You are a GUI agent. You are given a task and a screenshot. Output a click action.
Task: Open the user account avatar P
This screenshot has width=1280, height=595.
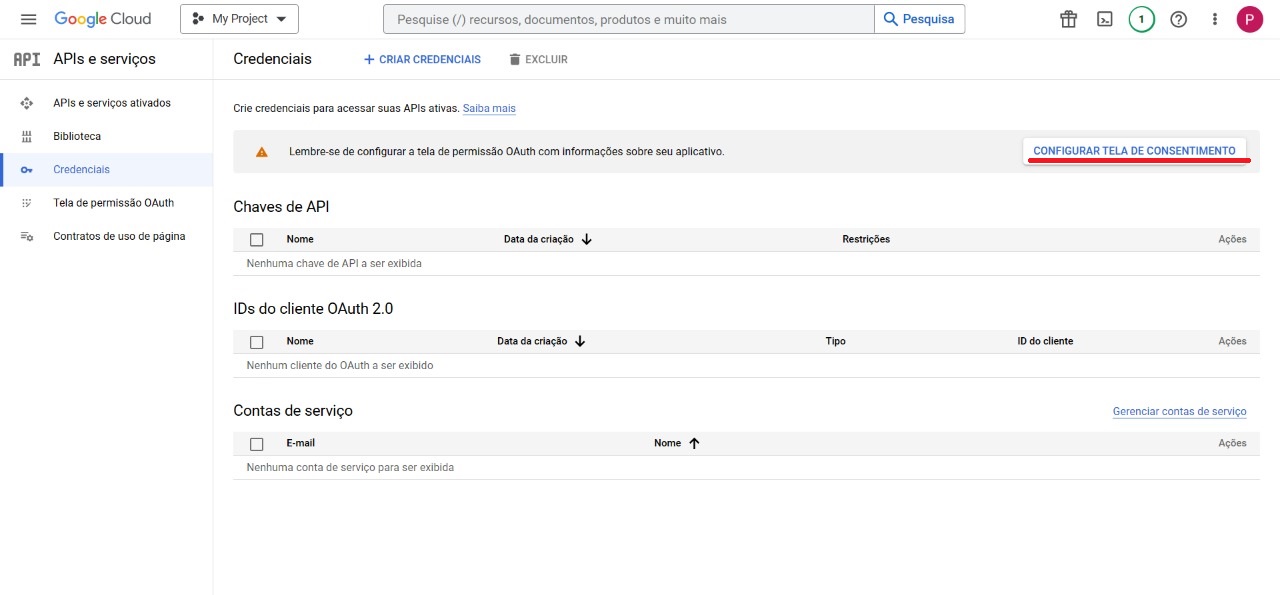(x=1249, y=19)
